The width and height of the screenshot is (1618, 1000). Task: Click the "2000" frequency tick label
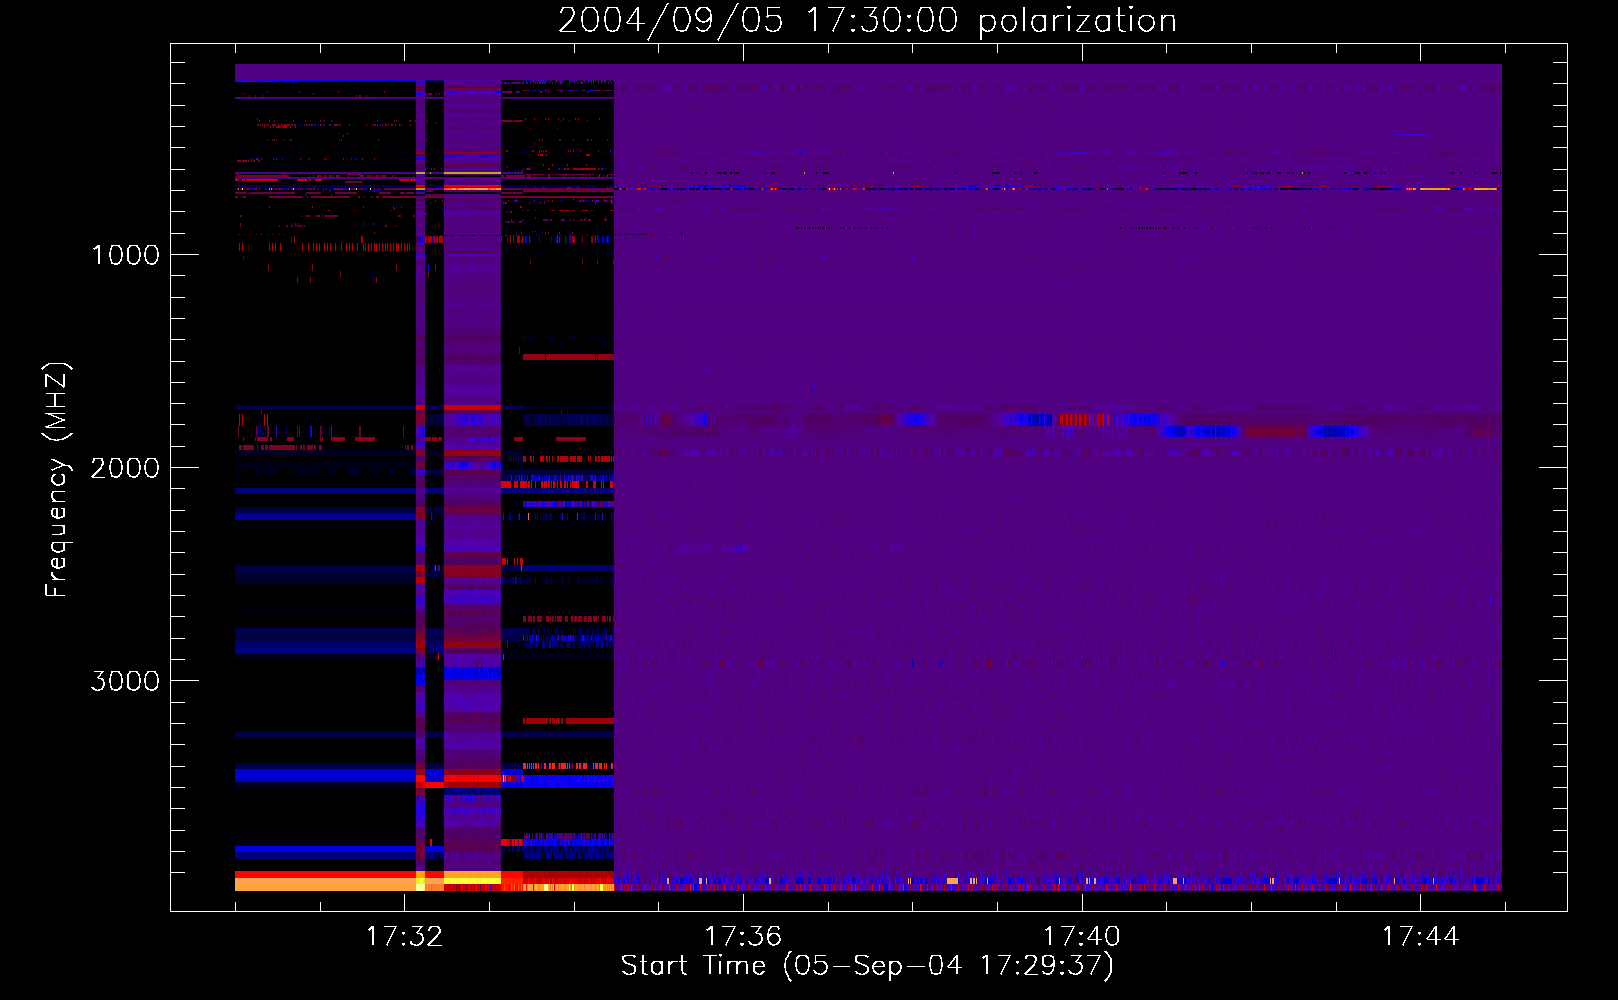point(125,468)
